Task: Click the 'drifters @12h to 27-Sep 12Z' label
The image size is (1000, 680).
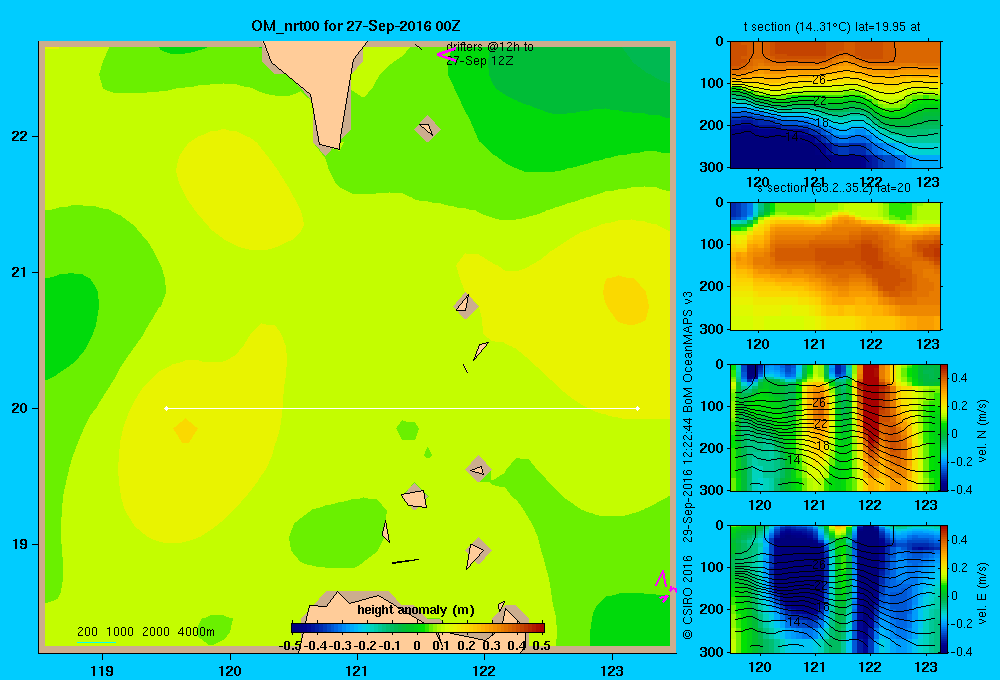Action: click(x=490, y=54)
